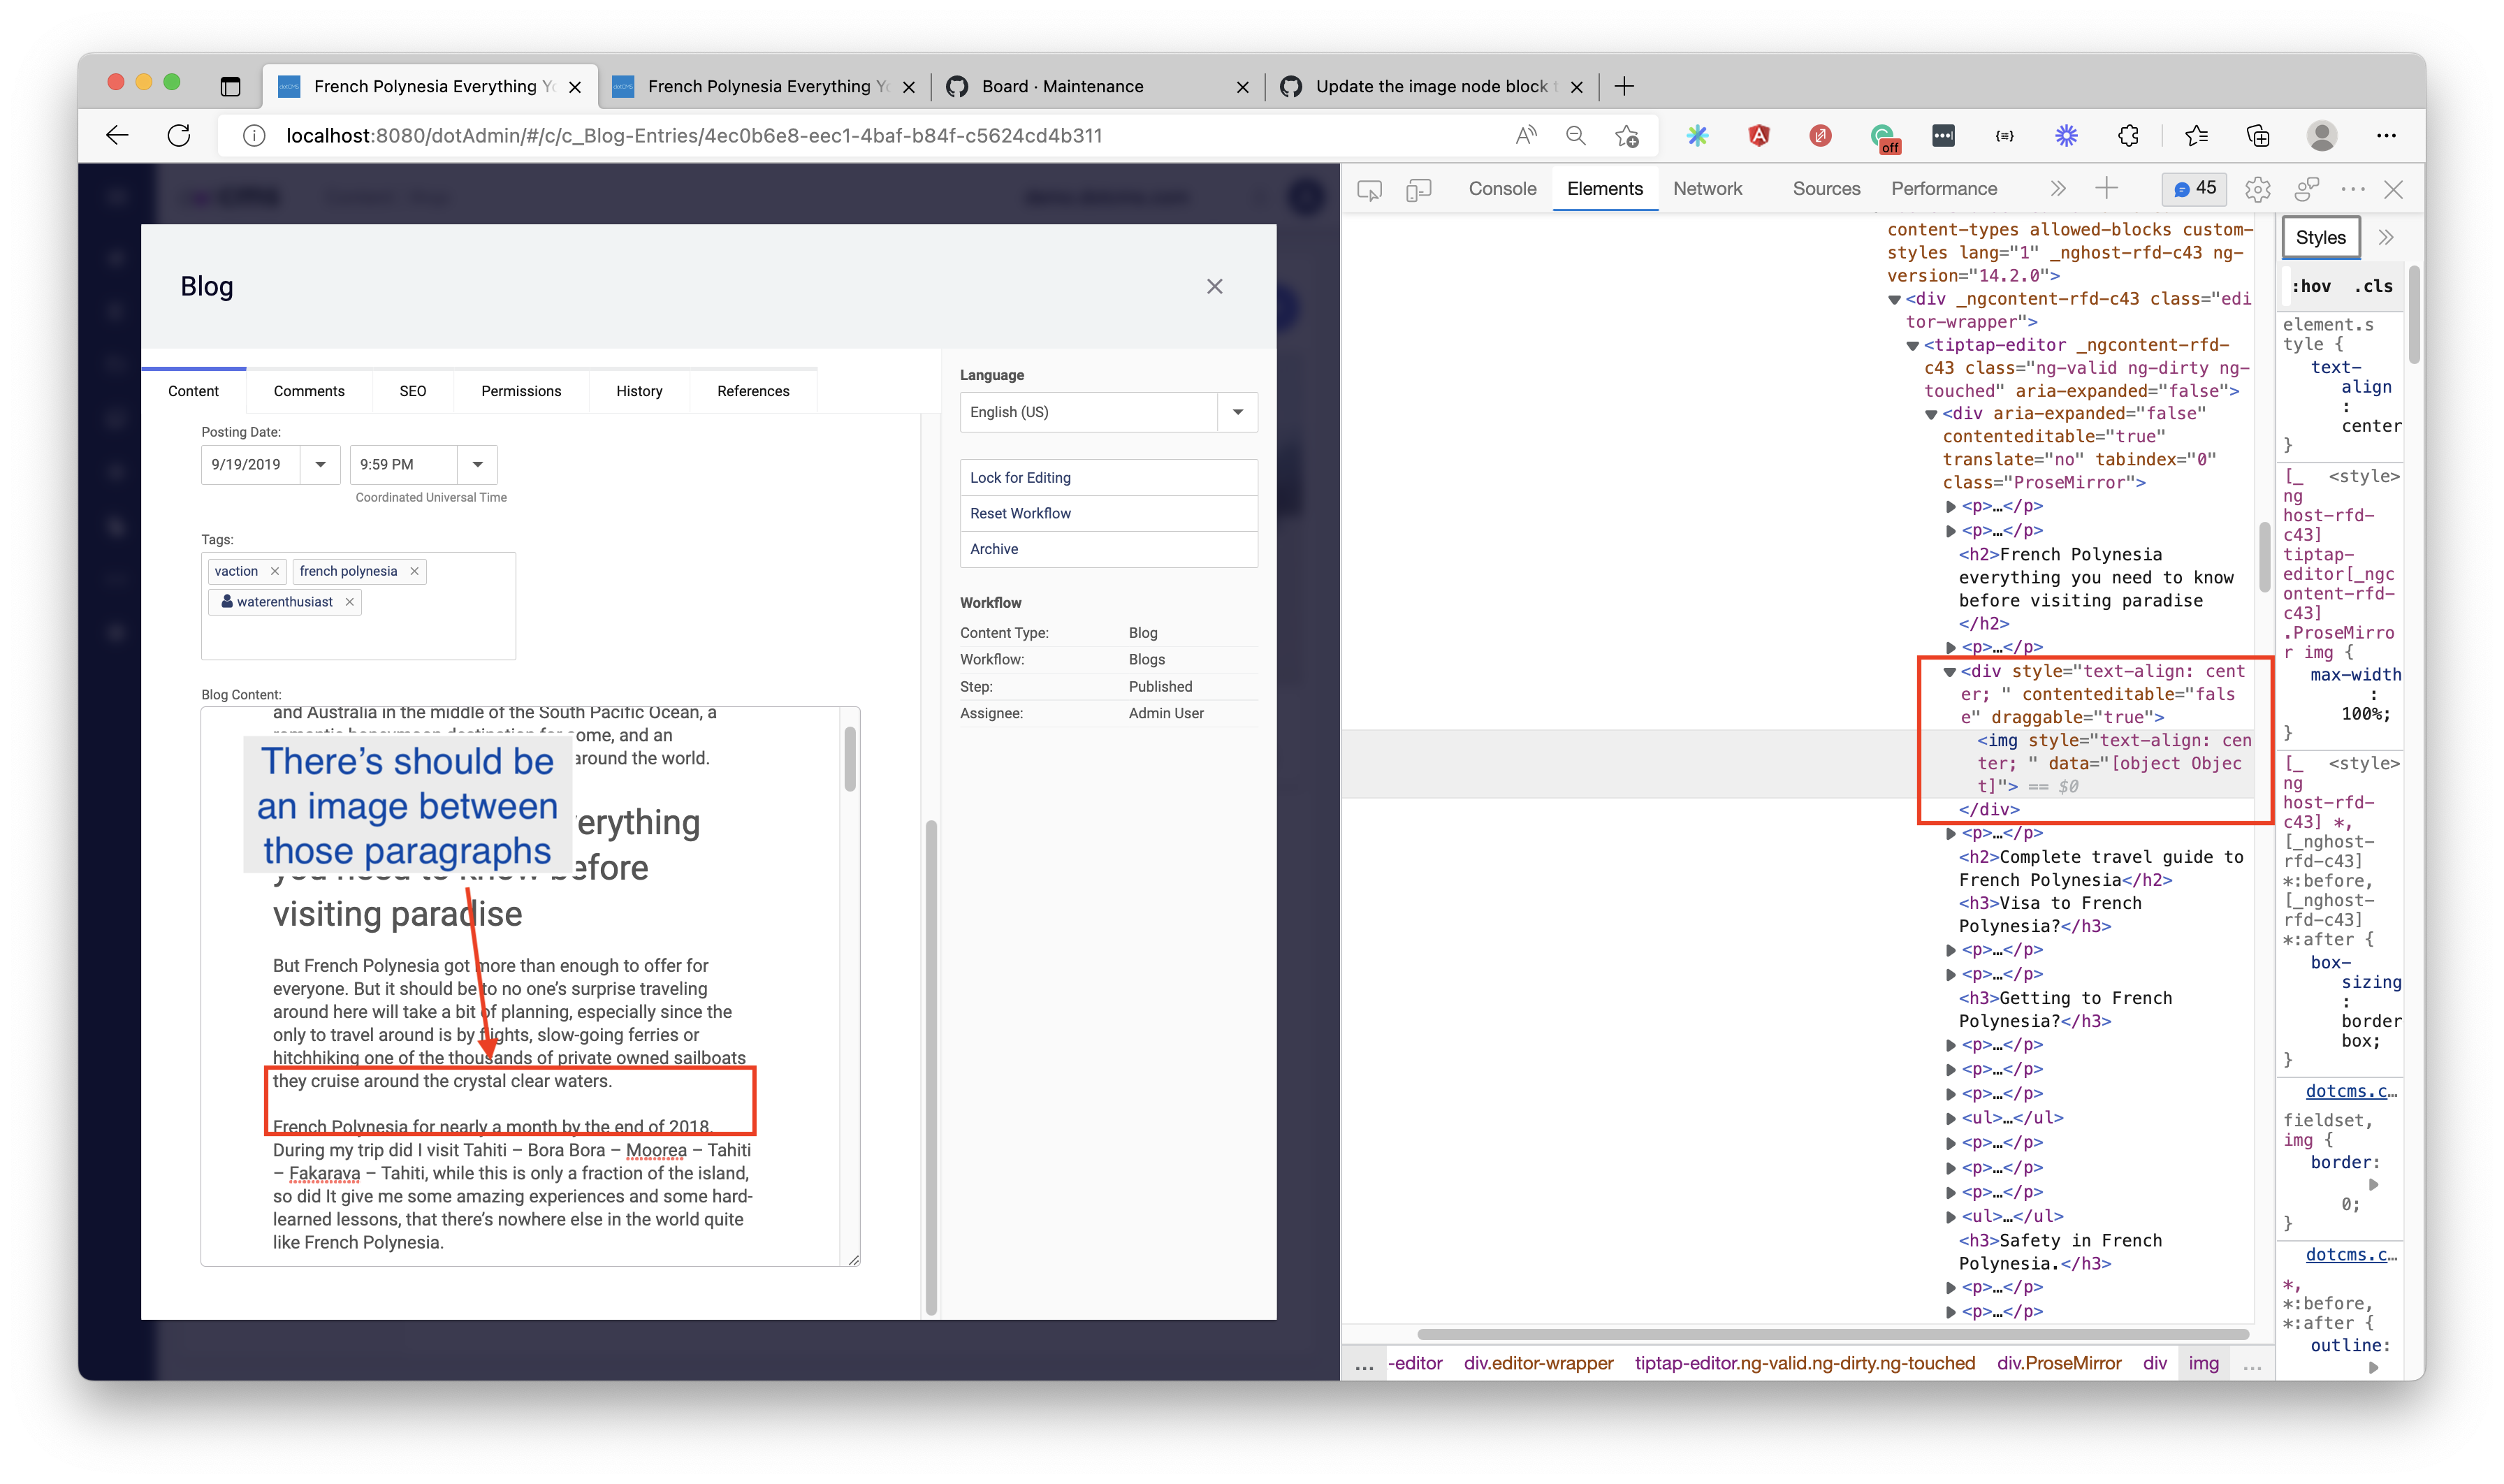
Task: Click the Lock for Editing button
Action: 1108,477
